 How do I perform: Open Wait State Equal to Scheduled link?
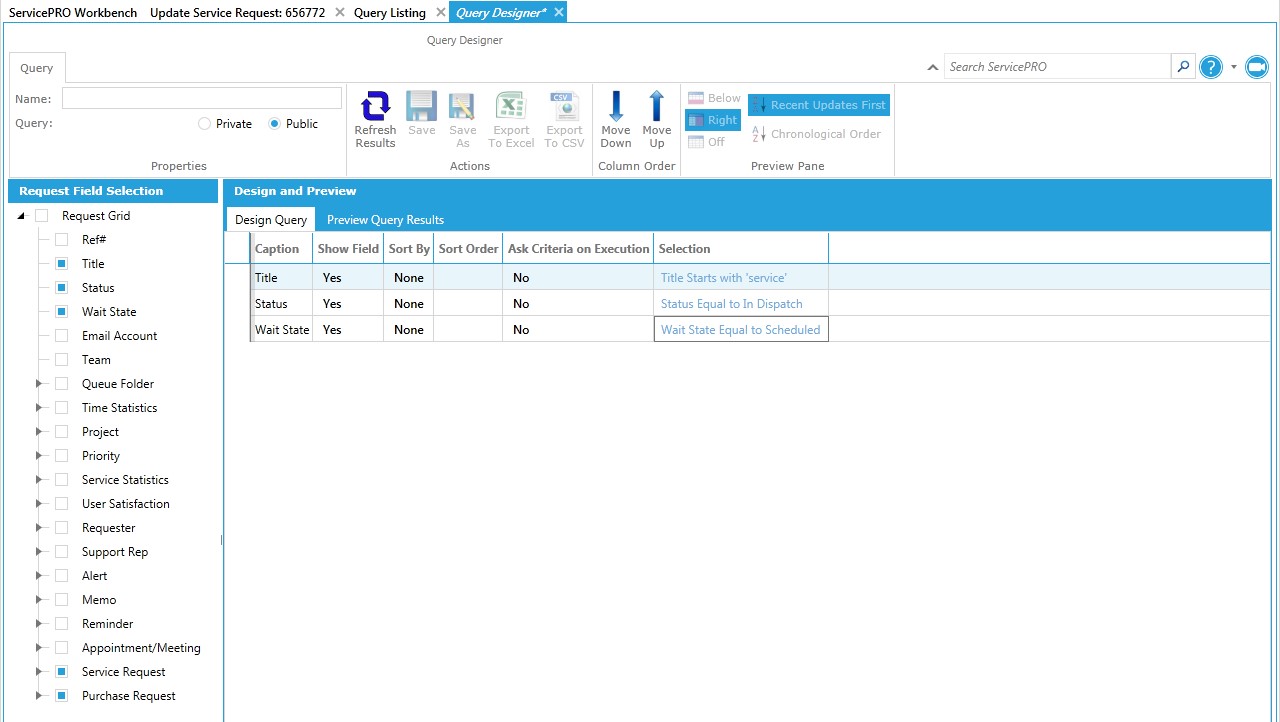(740, 330)
